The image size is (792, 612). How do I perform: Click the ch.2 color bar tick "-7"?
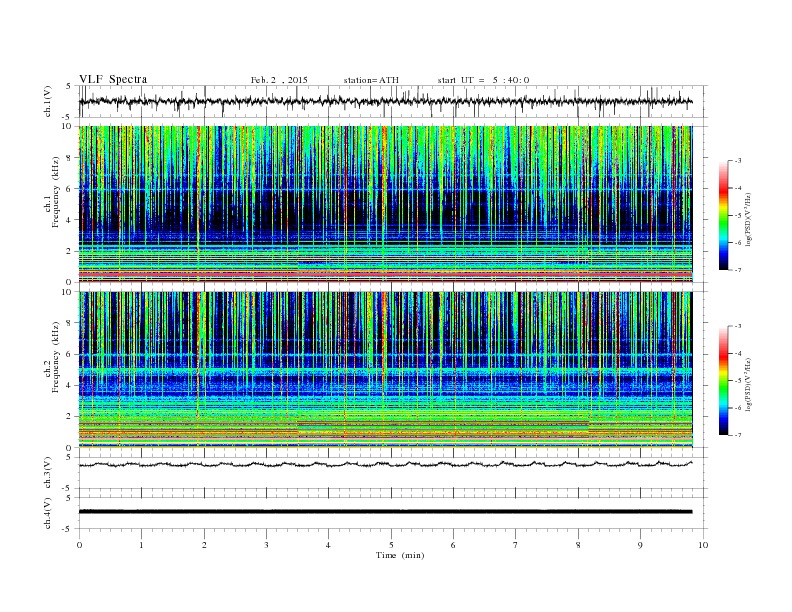pyautogui.click(x=737, y=435)
